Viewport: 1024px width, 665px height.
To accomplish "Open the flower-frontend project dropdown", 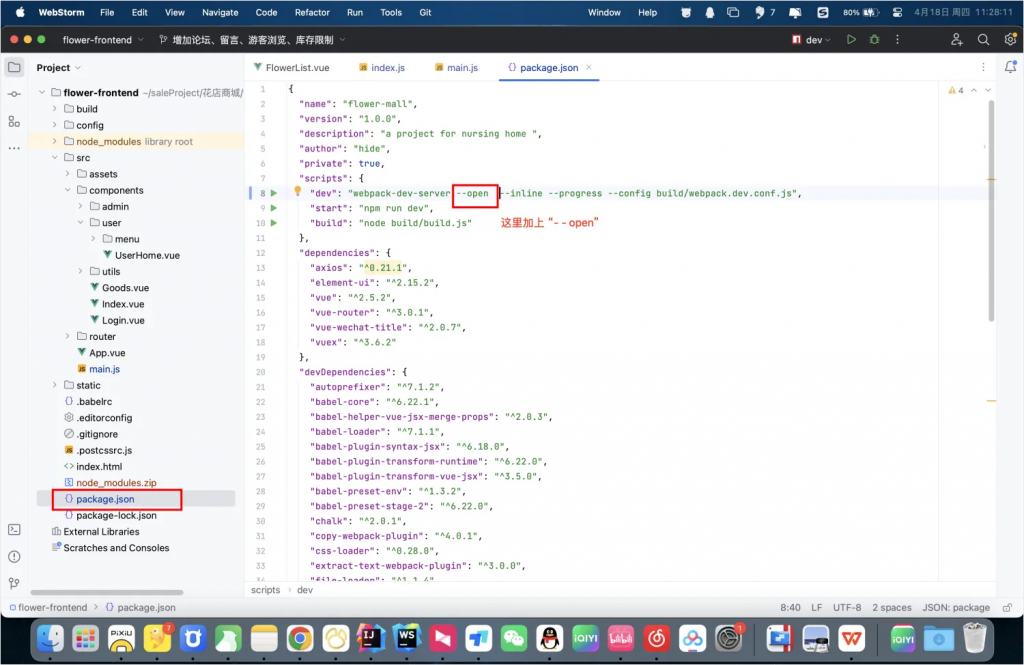I will click(x=104, y=39).
